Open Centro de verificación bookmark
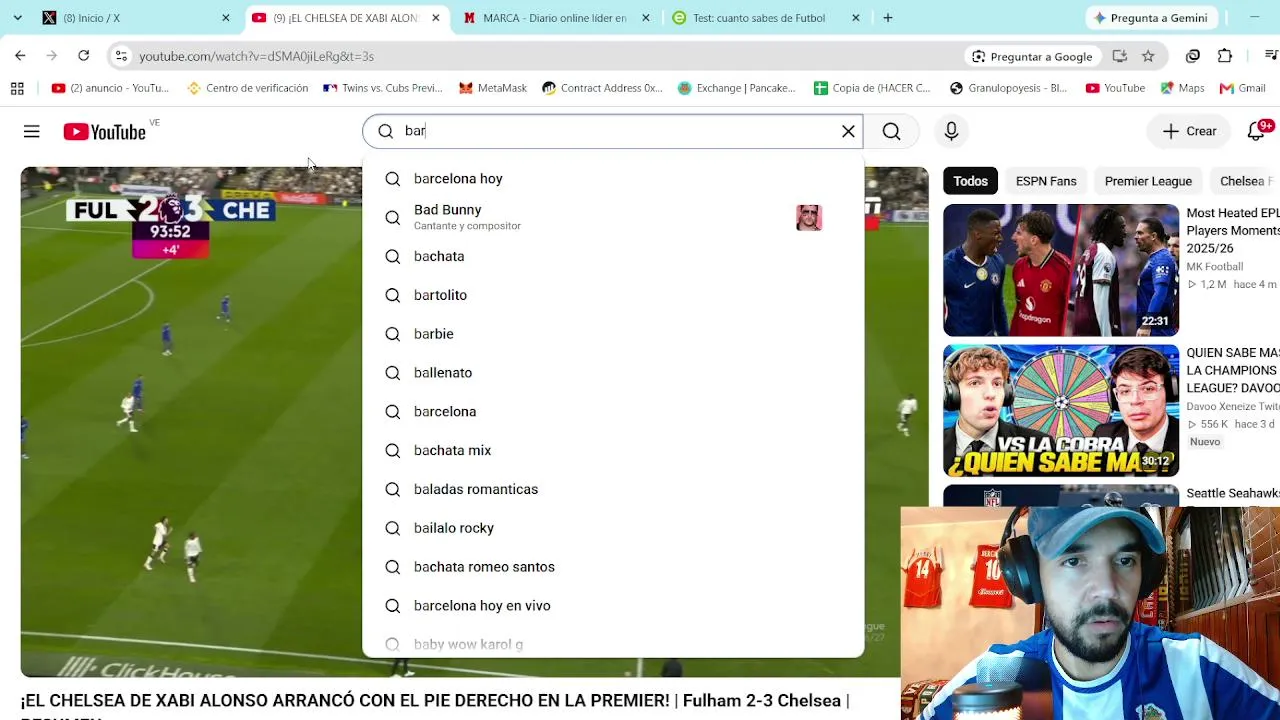Viewport: 1280px width, 720px height. [248, 88]
